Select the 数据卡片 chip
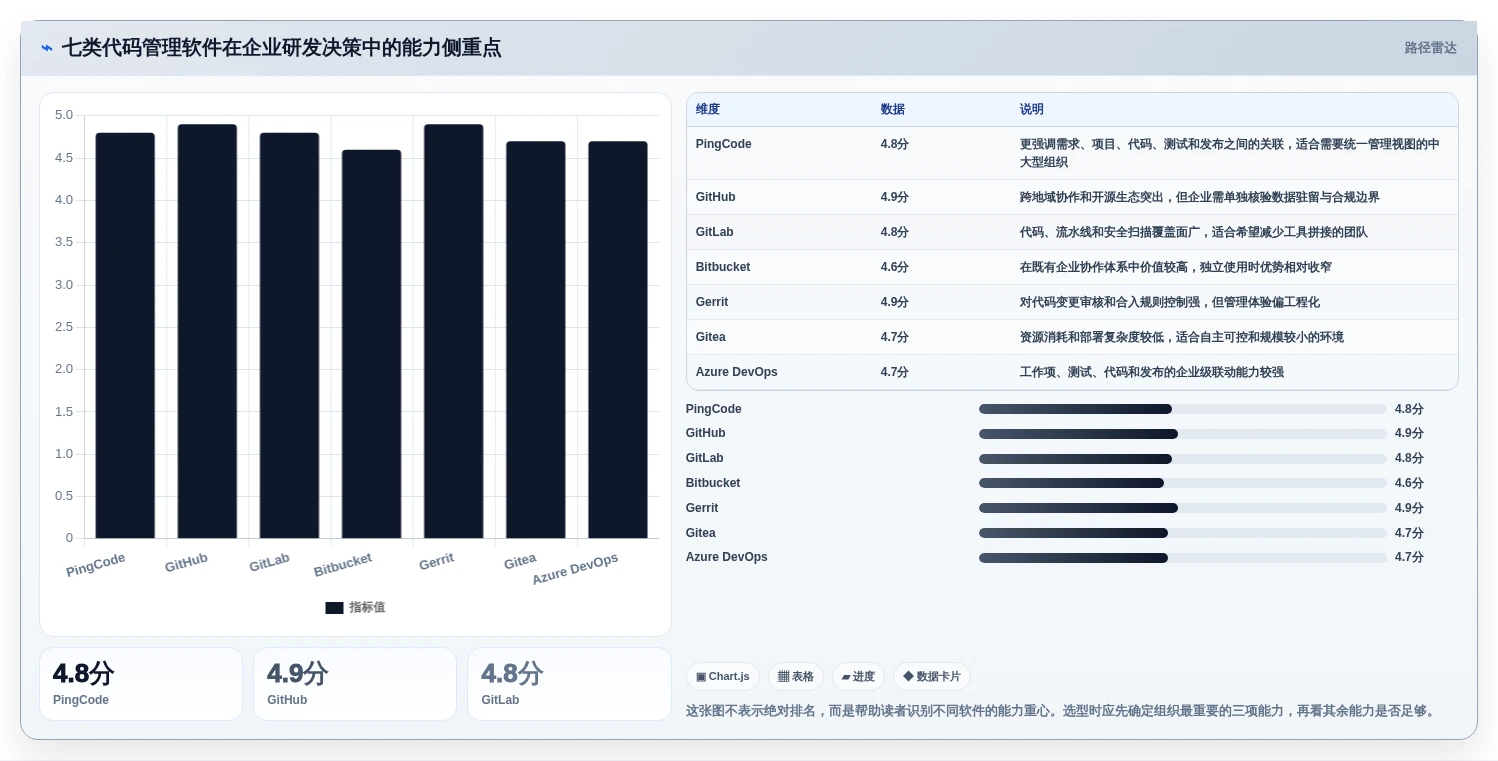 932,677
